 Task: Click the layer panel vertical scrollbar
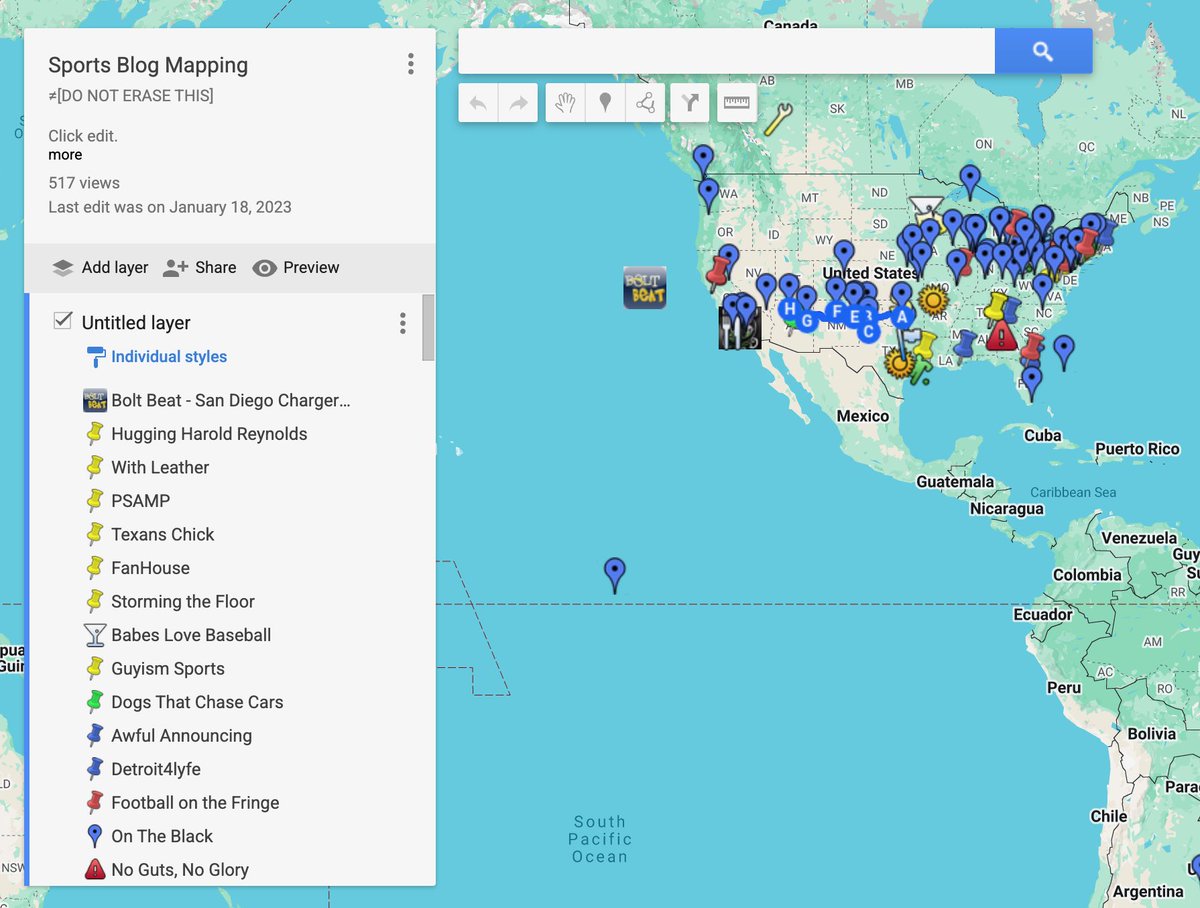click(x=428, y=327)
